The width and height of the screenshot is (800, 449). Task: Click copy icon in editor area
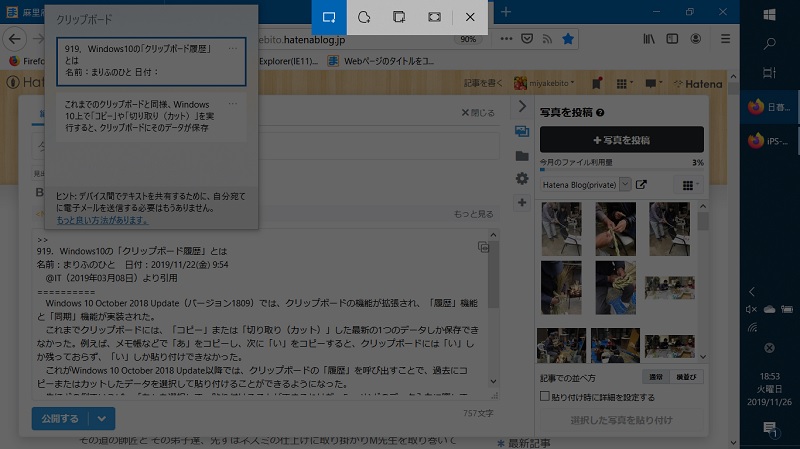pyautogui.click(x=483, y=247)
